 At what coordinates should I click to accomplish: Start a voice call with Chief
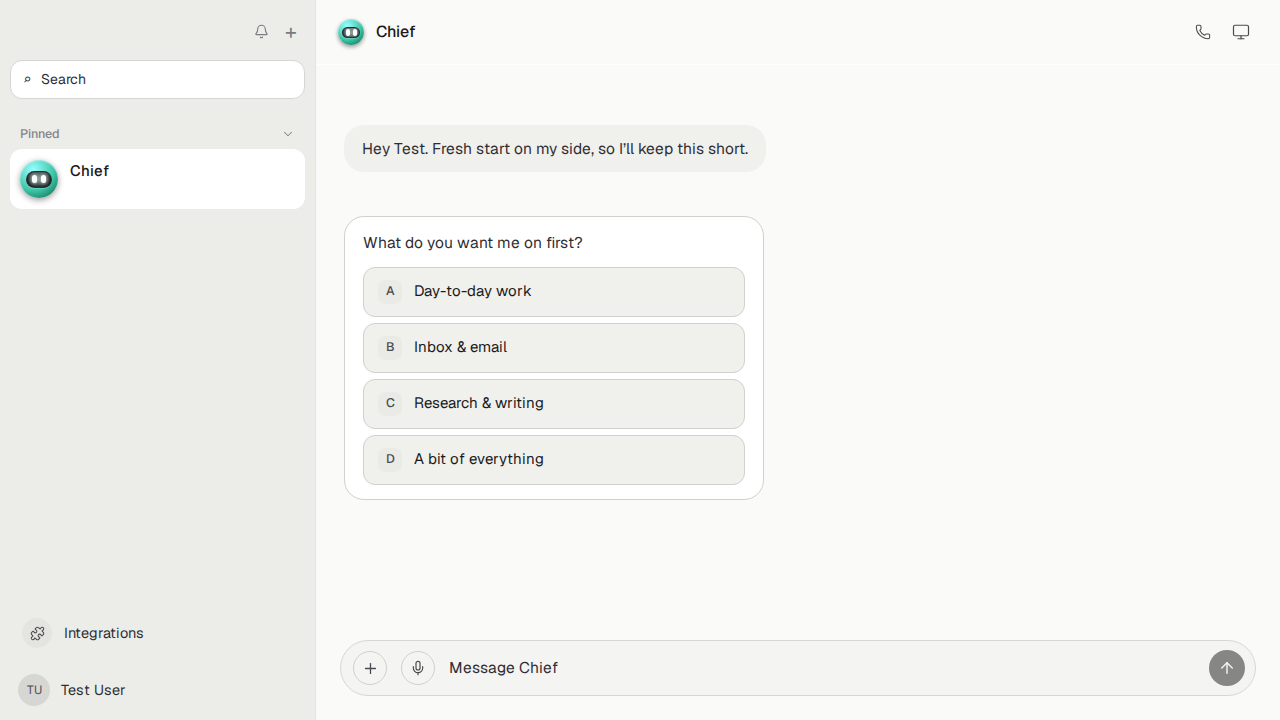(1203, 32)
